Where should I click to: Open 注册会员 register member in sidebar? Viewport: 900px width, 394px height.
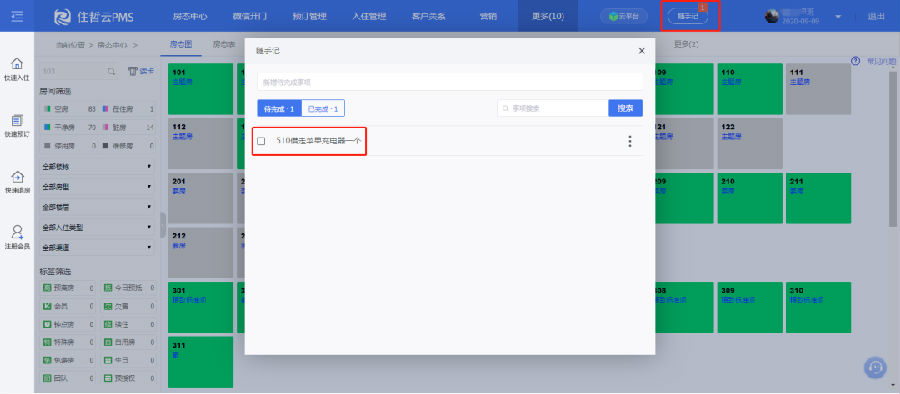pyautogui.click(x=17, y=238)
